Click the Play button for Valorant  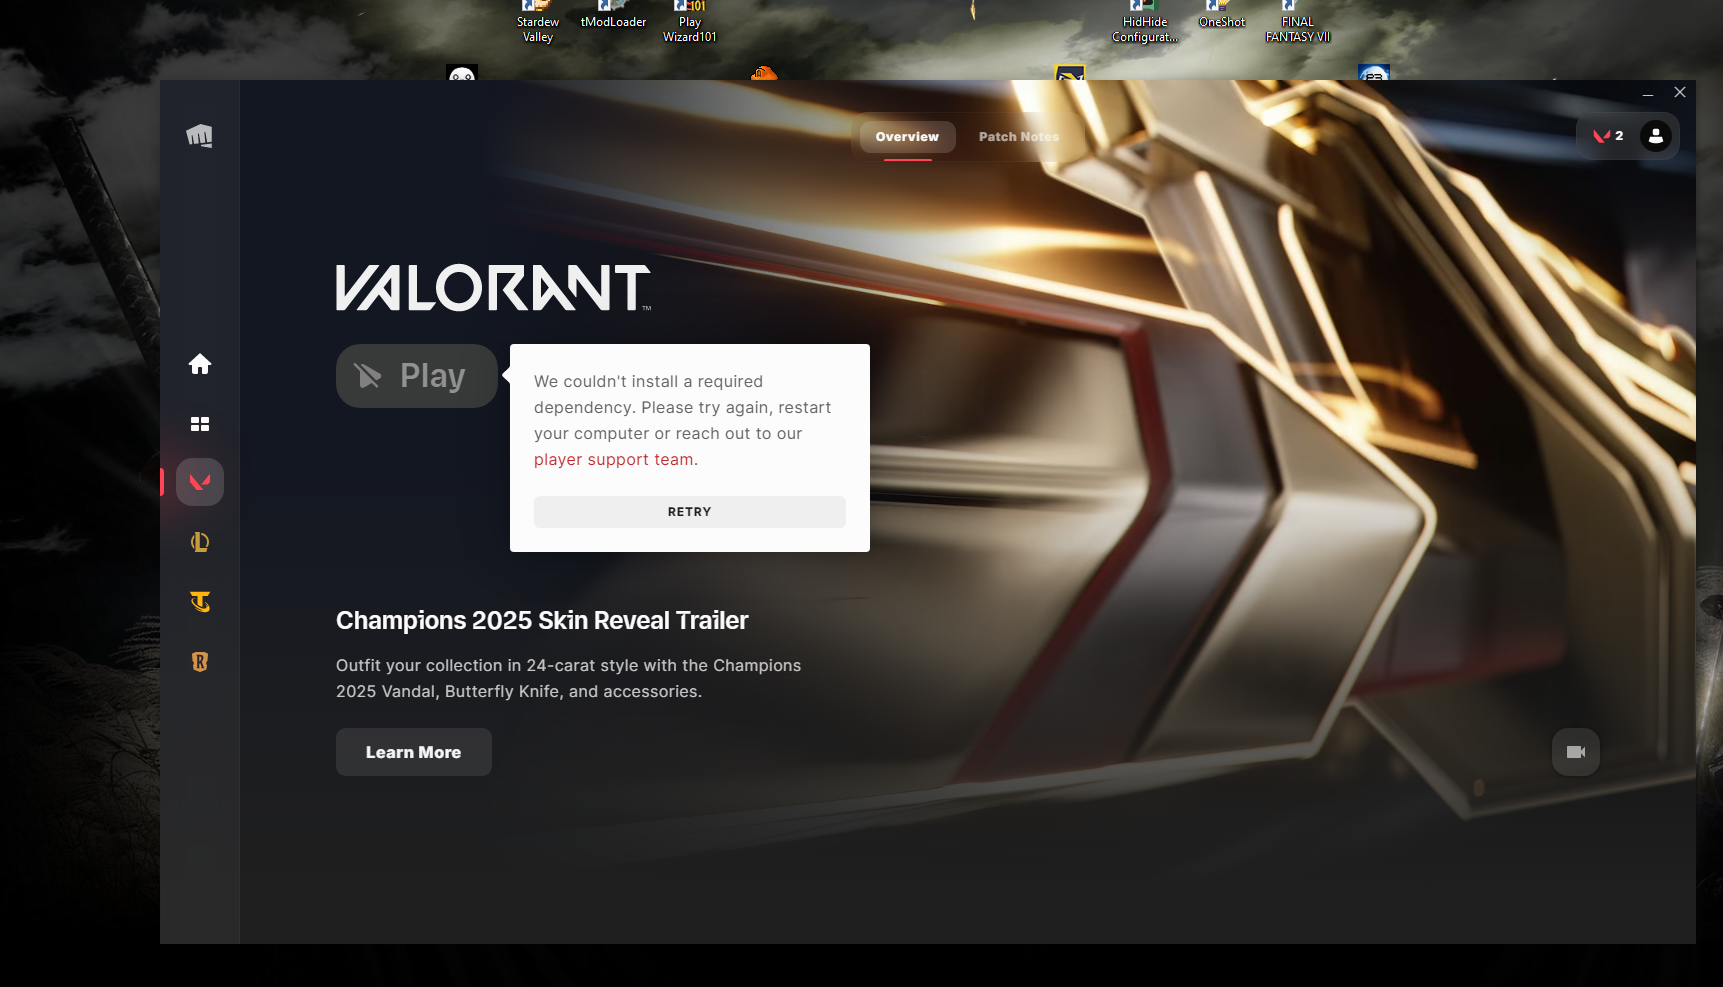coord(416,376)
